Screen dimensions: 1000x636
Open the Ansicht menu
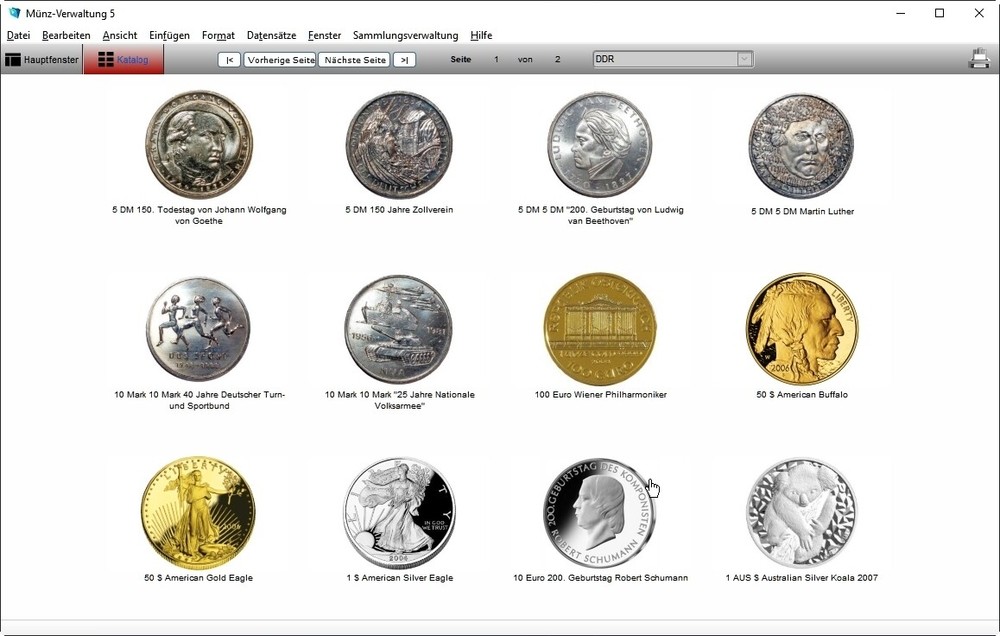coord(119,35)
